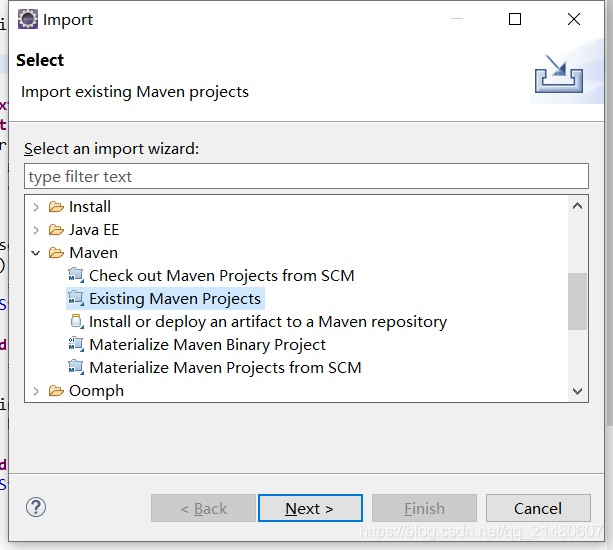Click the wizard list scroll up arrow
The image size is (613, 550).
(577, 206)
